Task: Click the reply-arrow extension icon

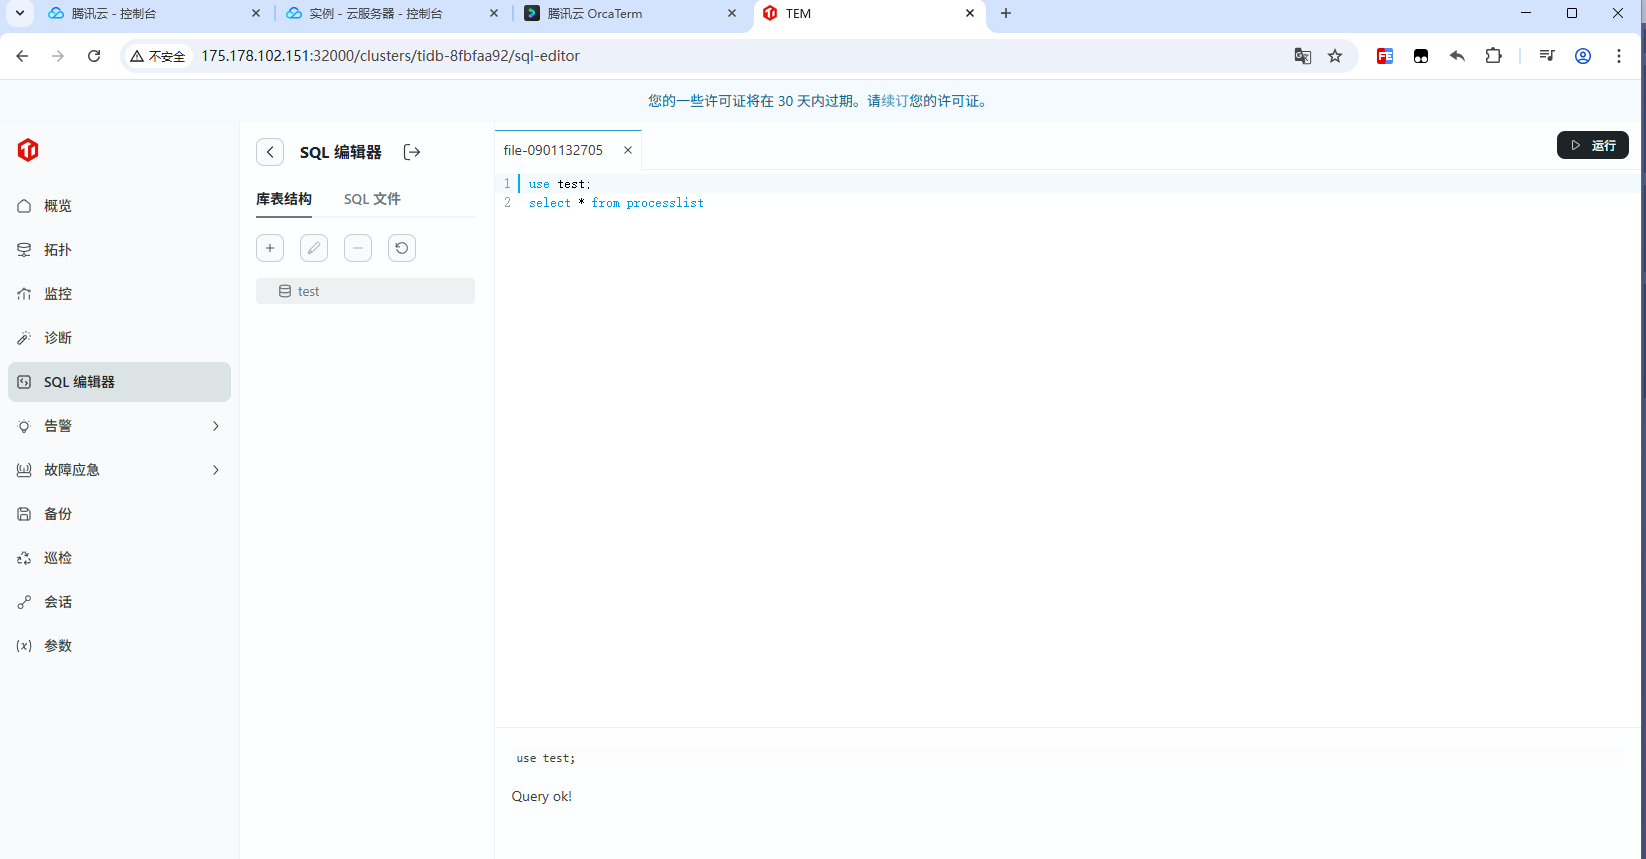Action: pos(1457,56)
